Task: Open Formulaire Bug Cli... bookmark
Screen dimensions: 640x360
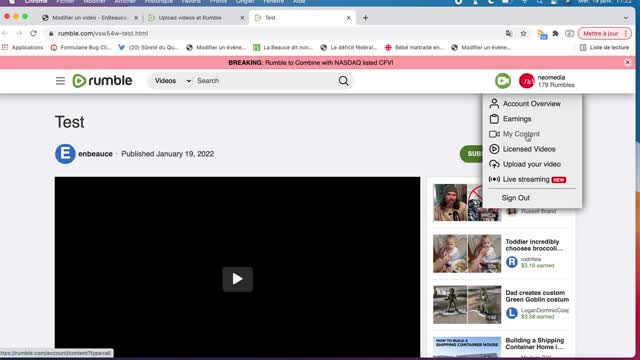Action: (x=81, y=48)
